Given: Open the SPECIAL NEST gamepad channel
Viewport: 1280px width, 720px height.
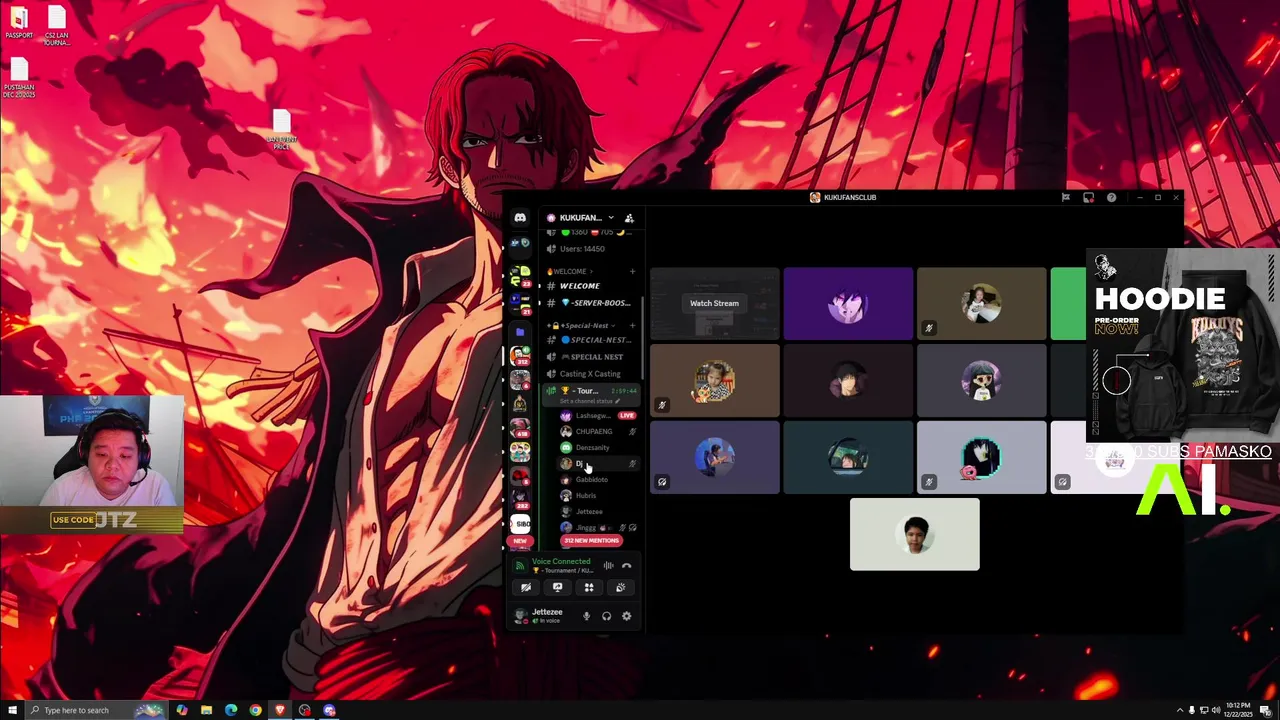Looking at the screenshot, I should point(590,357).
